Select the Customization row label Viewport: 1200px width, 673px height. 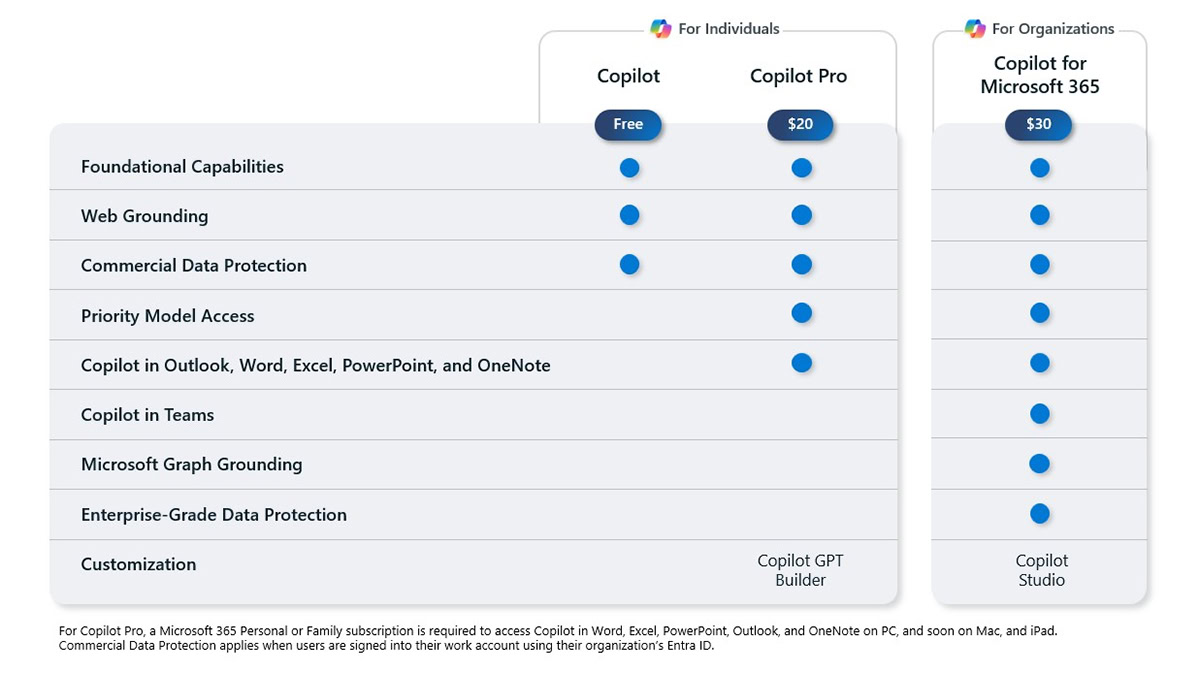pos(138,564)
